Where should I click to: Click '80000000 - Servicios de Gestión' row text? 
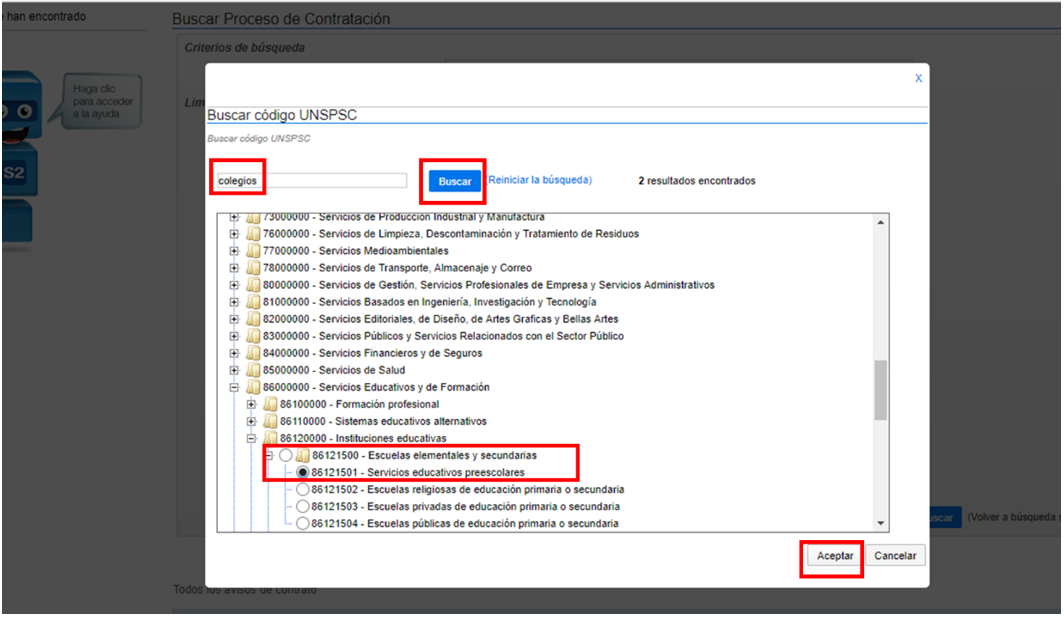489,285
